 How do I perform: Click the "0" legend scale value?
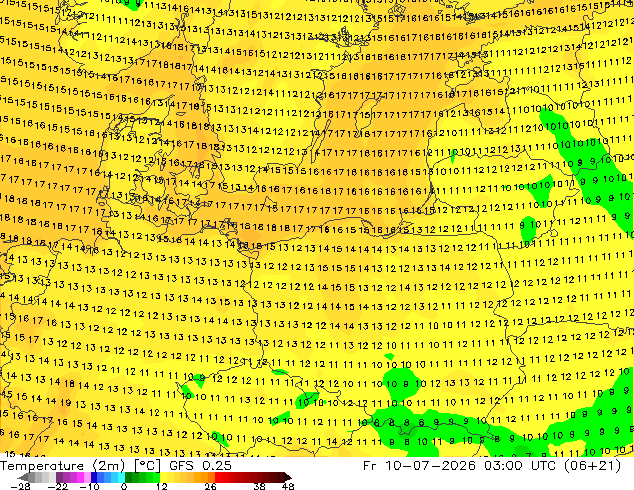pos(124,486)
